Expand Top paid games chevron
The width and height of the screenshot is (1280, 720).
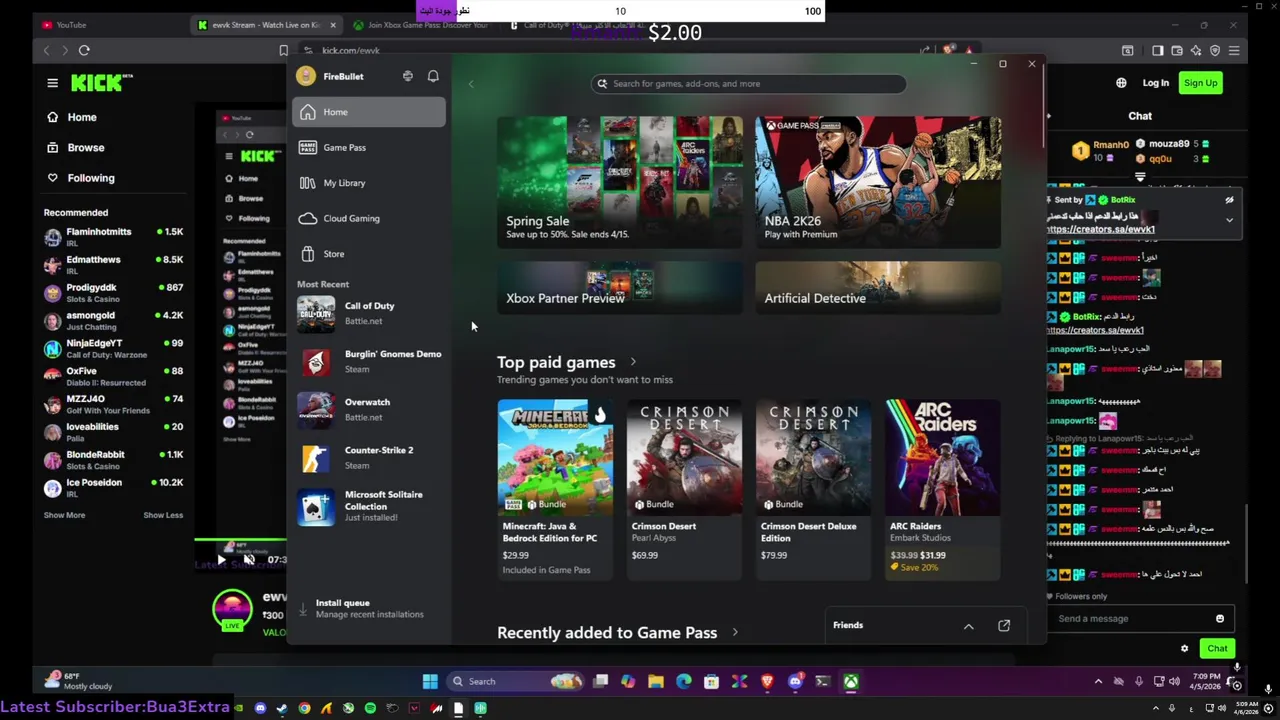point(633,362)
